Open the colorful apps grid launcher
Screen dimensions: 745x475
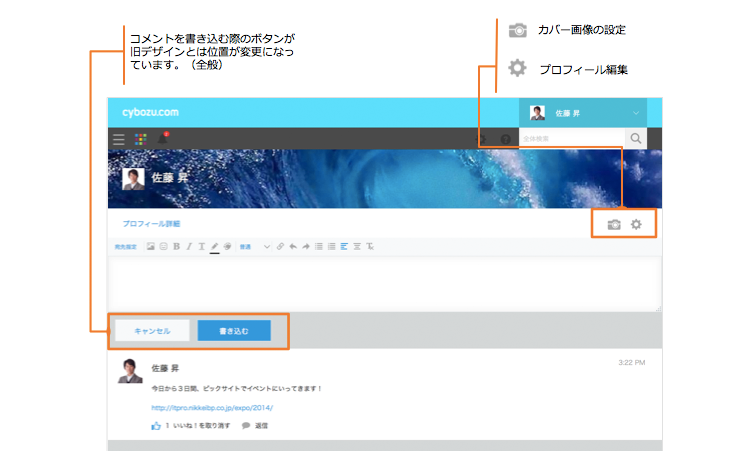click(141, 139)
